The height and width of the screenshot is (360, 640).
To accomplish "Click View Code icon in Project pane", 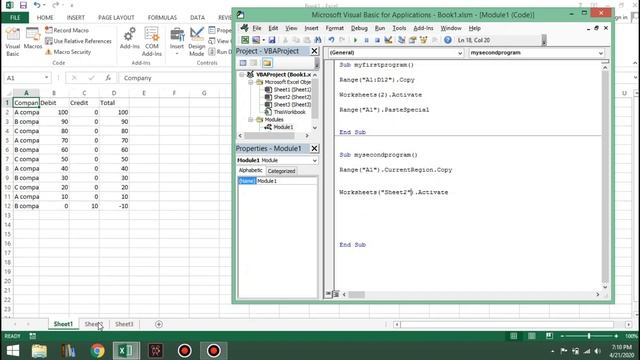I will [243, 63].
